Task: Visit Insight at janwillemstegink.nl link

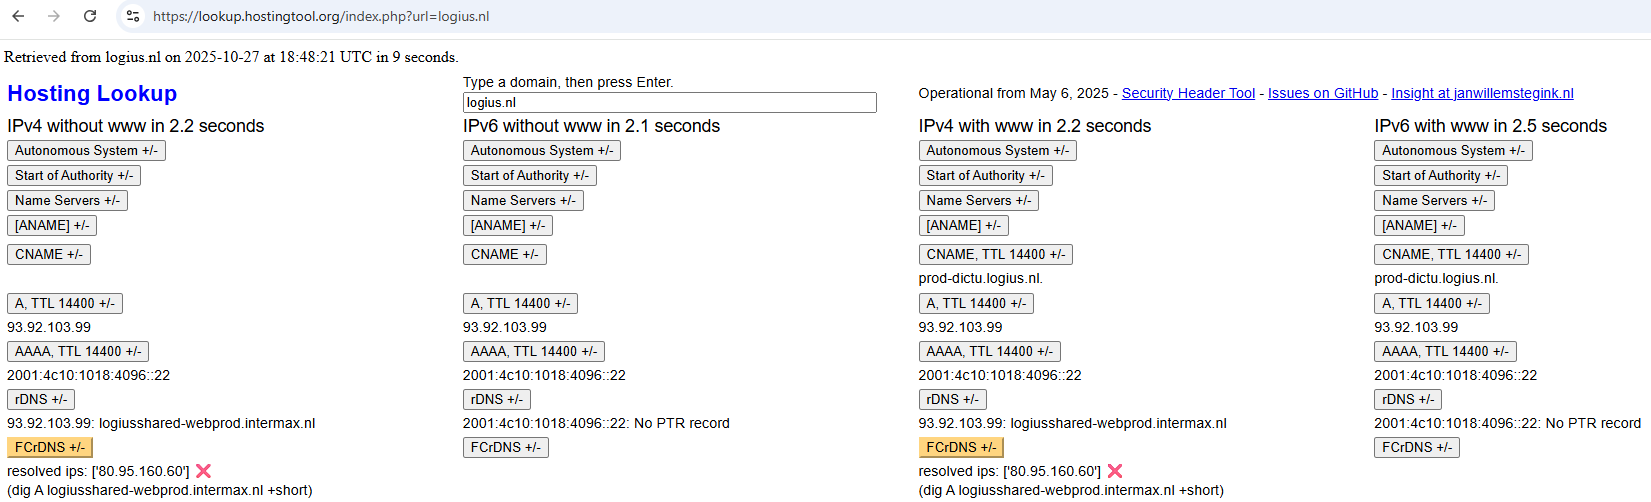Action: point(1482,93)
